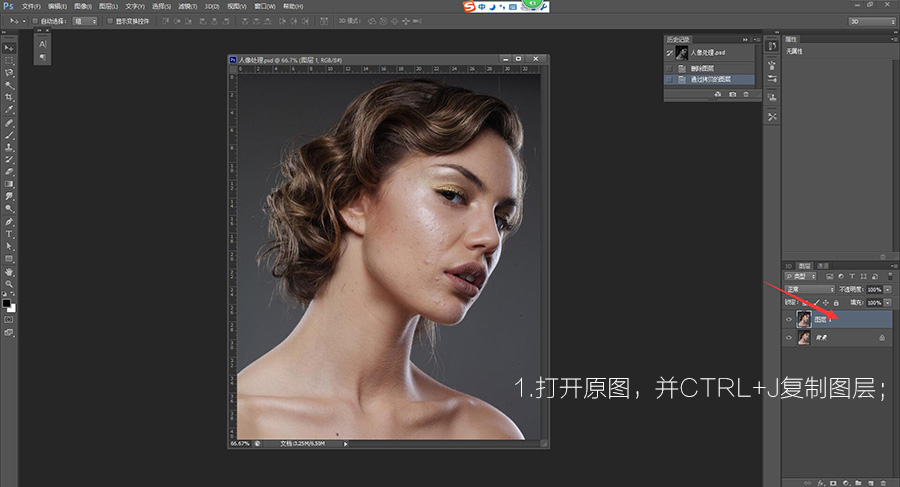Open the layer blend mode 正常 dropdown
Screen dimensions: 900x487
tap(810, 289)
